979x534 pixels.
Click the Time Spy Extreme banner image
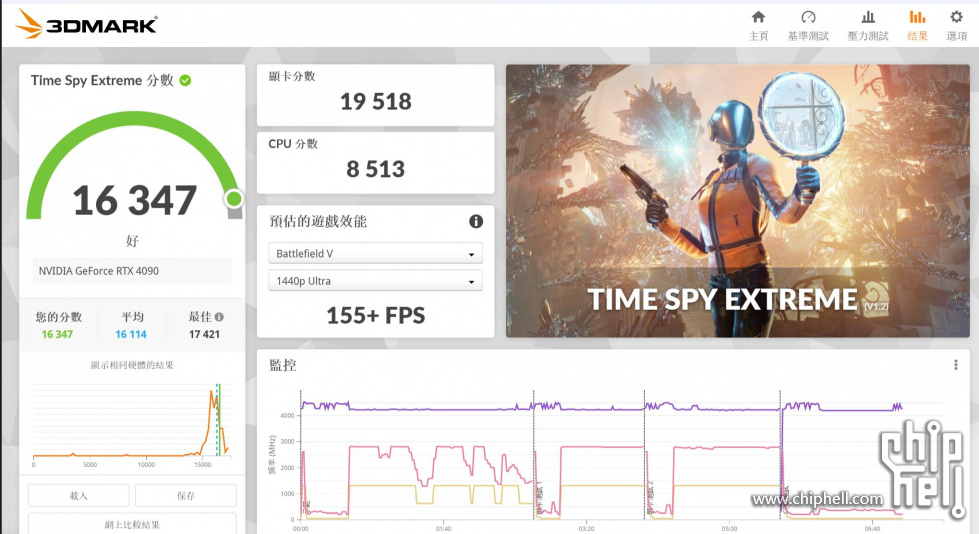pyautogui.click(x=737, y=201)
